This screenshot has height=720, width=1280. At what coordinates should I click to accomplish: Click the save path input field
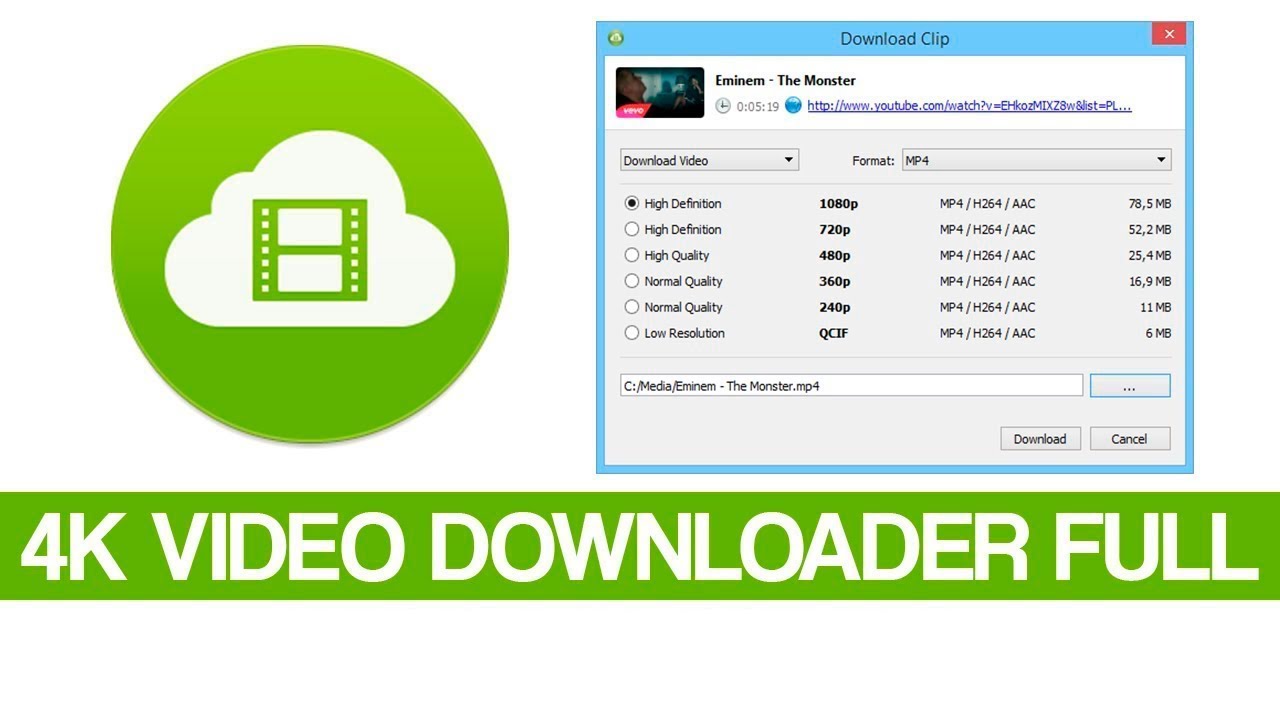coord(851,385)
